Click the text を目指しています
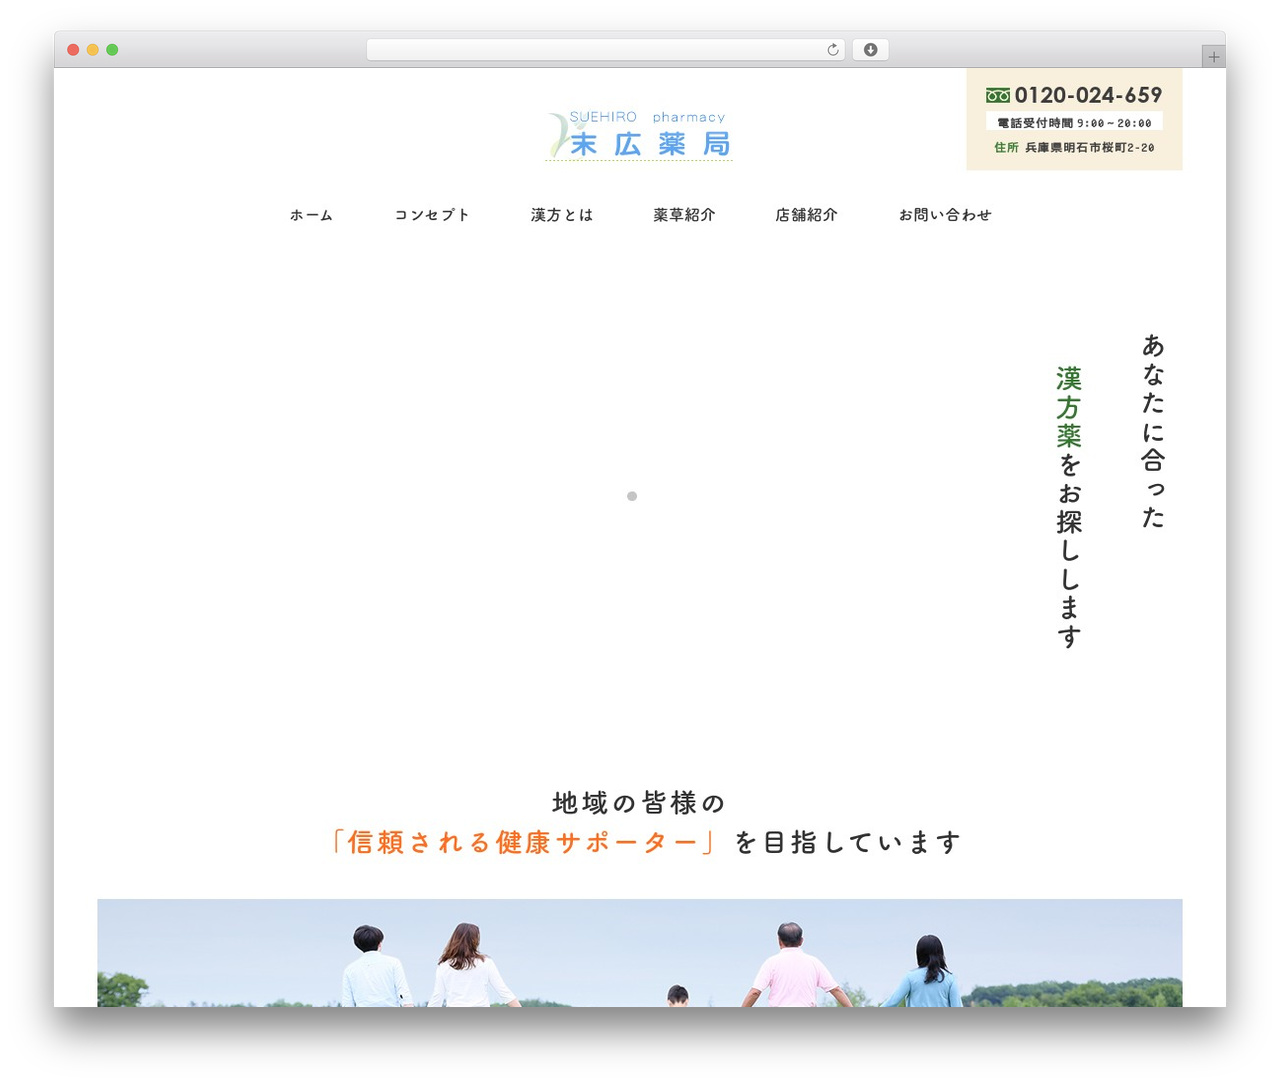 tap(848, 842)
